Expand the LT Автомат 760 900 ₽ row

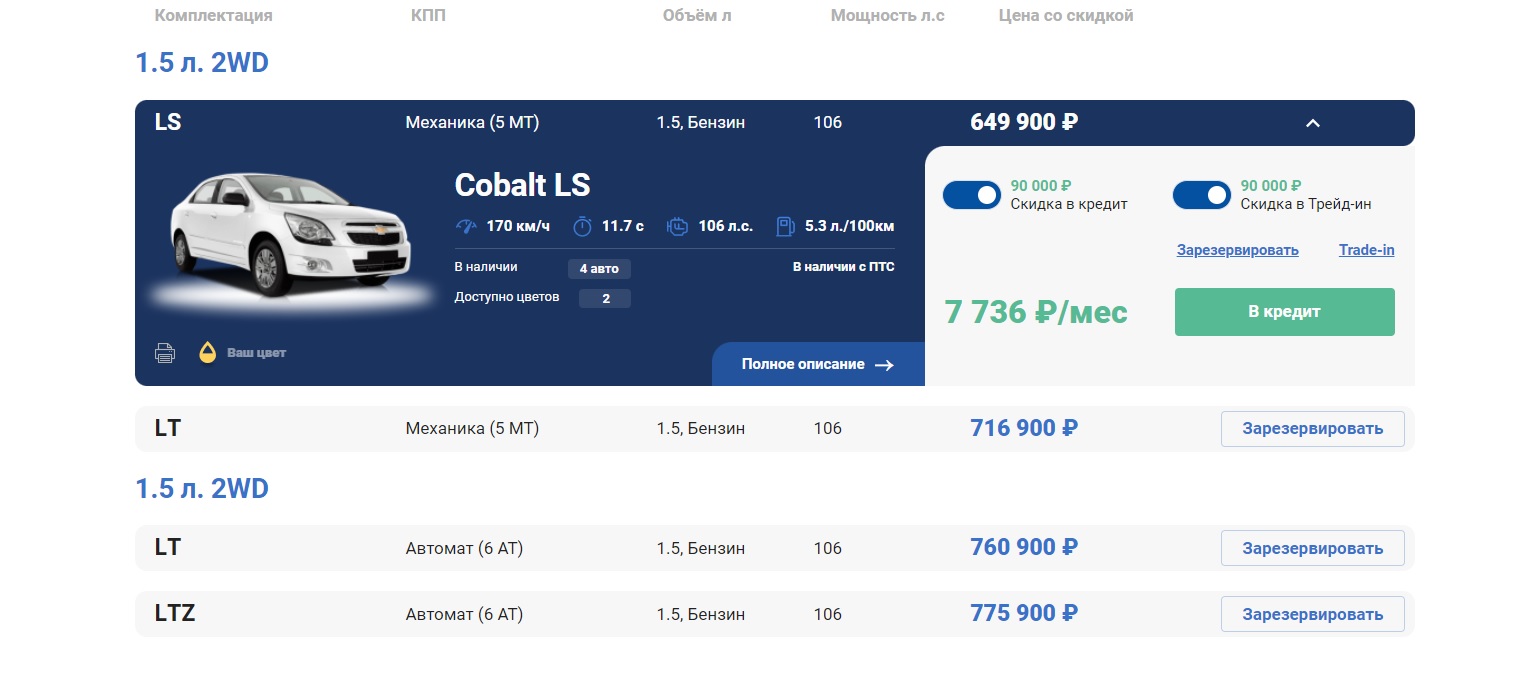[x=774, y=548]
